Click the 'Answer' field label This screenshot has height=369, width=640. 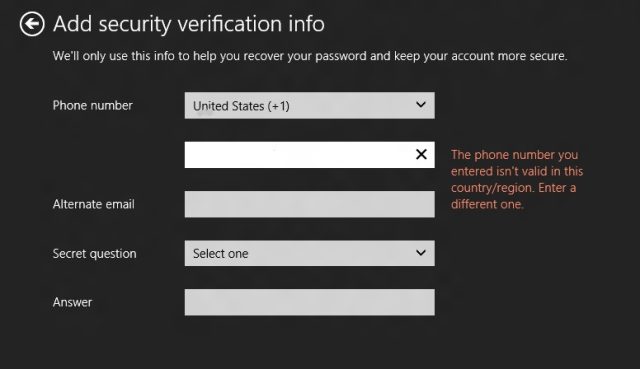coord(72,302)
